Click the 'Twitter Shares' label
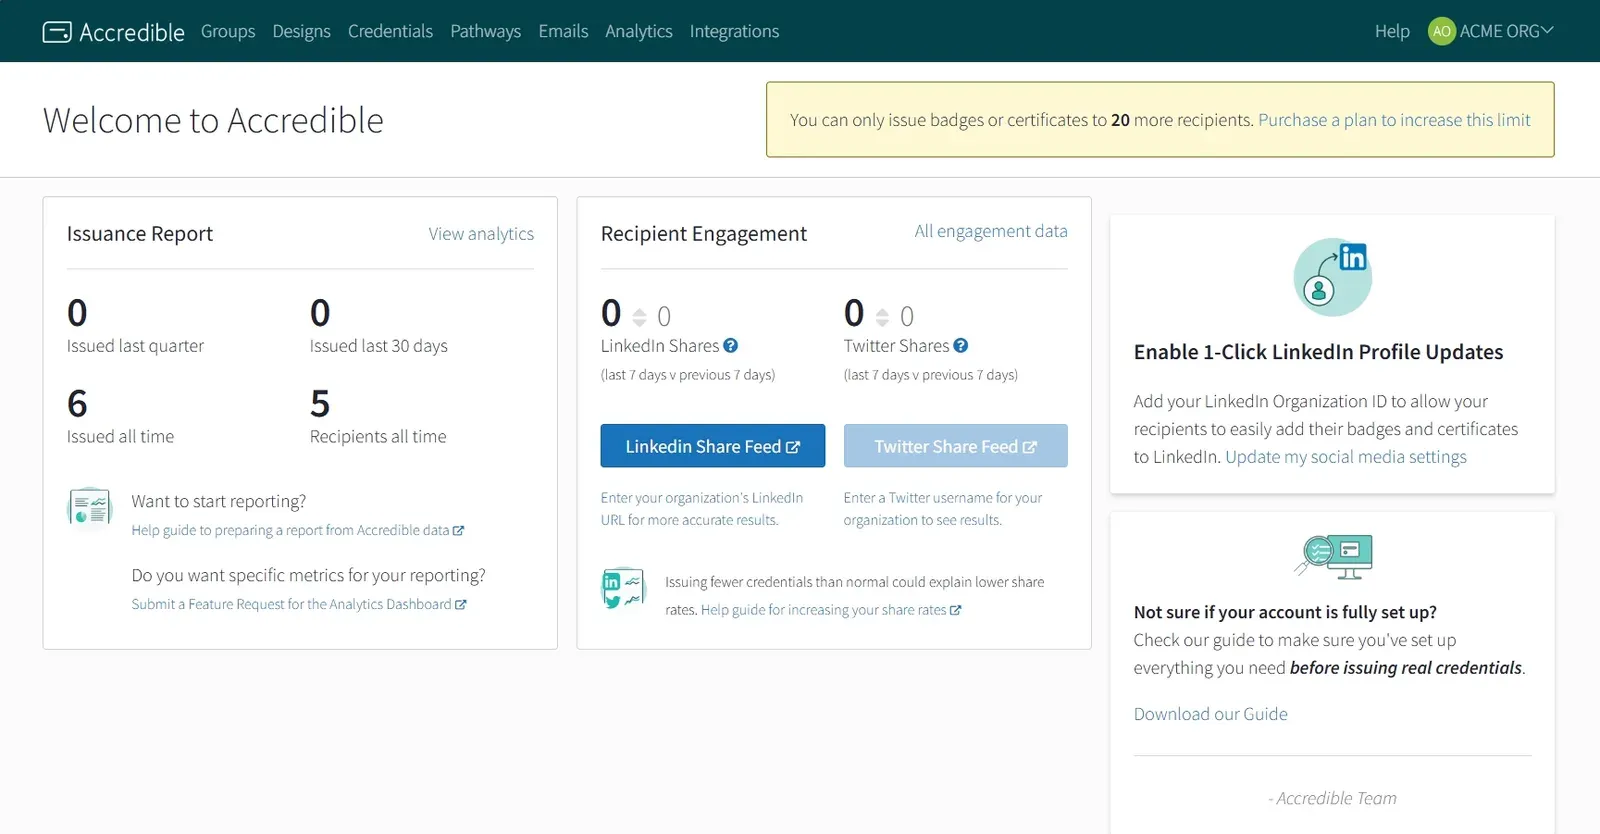The image size is (1600, 834). tap(896, 346)
